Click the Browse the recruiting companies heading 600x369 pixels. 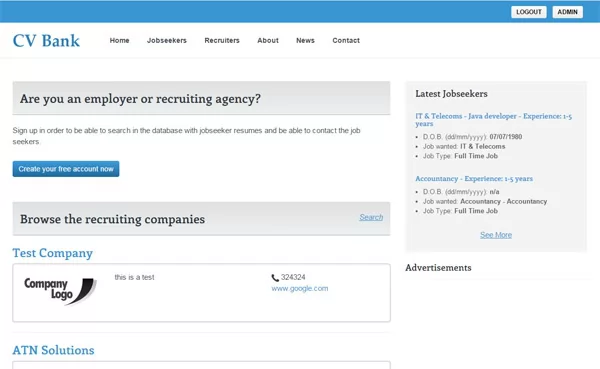click(112, 219)
